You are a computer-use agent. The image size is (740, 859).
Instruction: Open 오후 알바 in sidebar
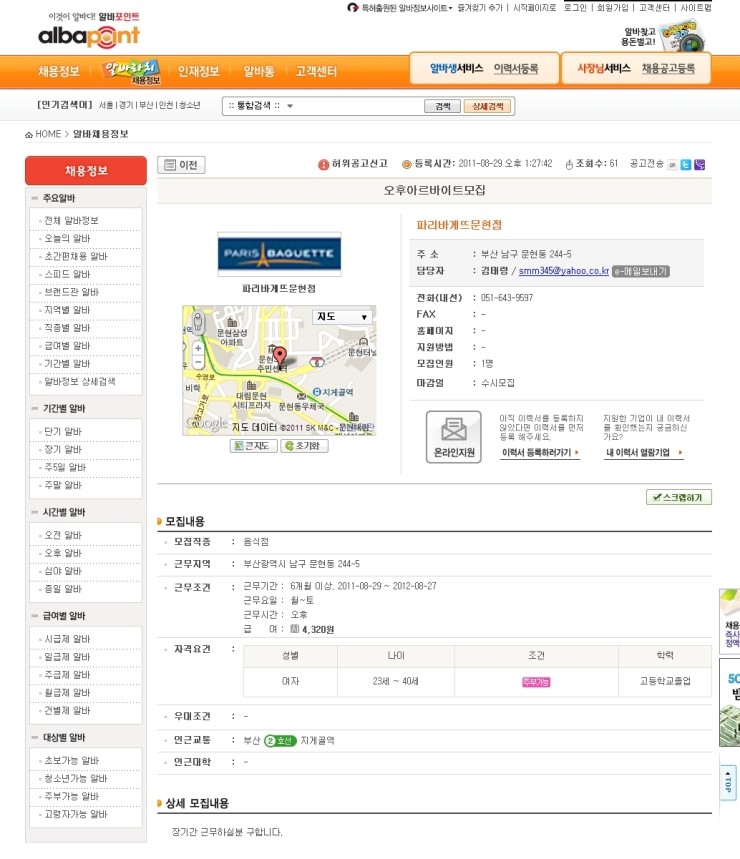[62, 553]
